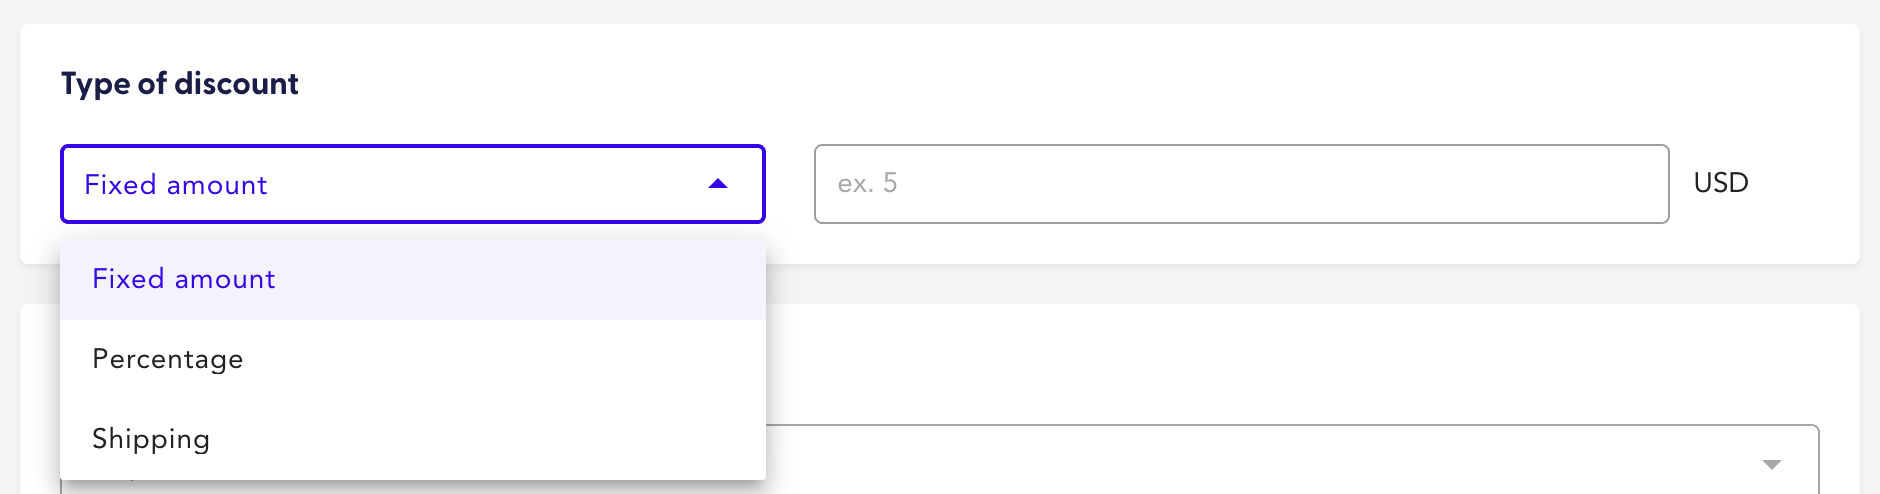
Task: Click the empty card area beside the heading
Action: point(1000,84)
